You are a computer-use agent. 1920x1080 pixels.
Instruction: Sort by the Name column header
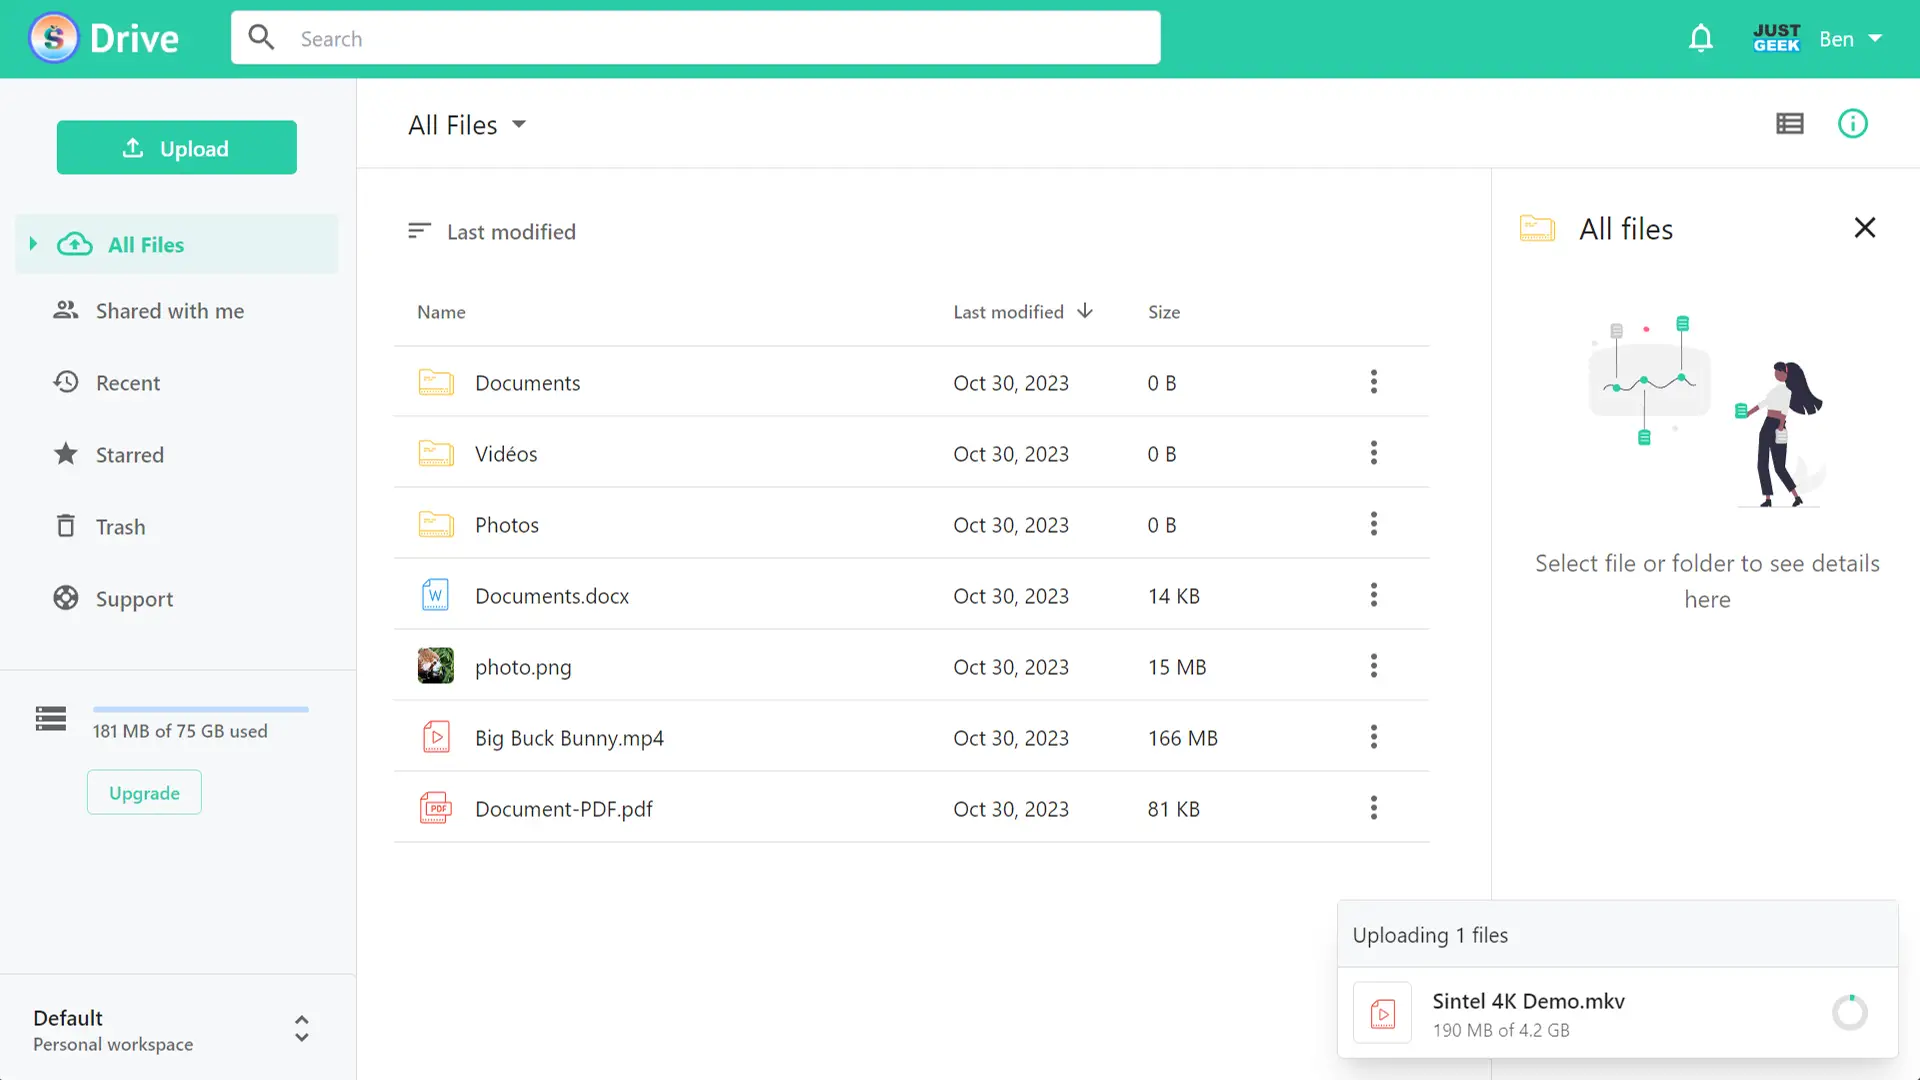pos(441,312)
